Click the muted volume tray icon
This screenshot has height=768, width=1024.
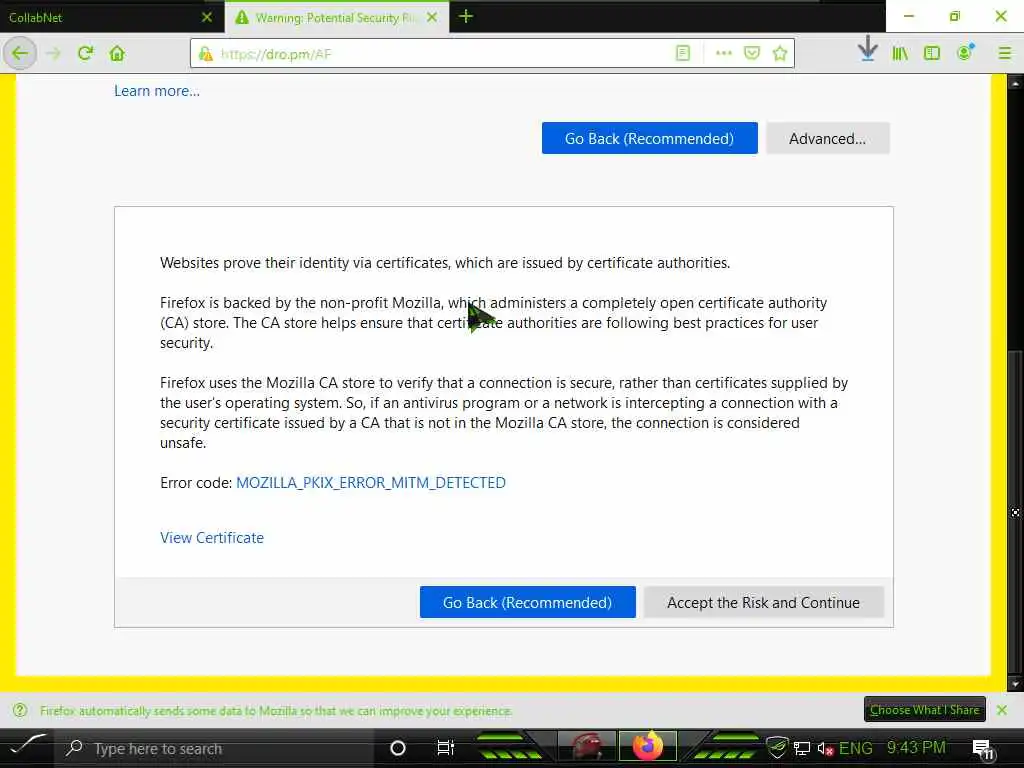[x=825, y=748]
